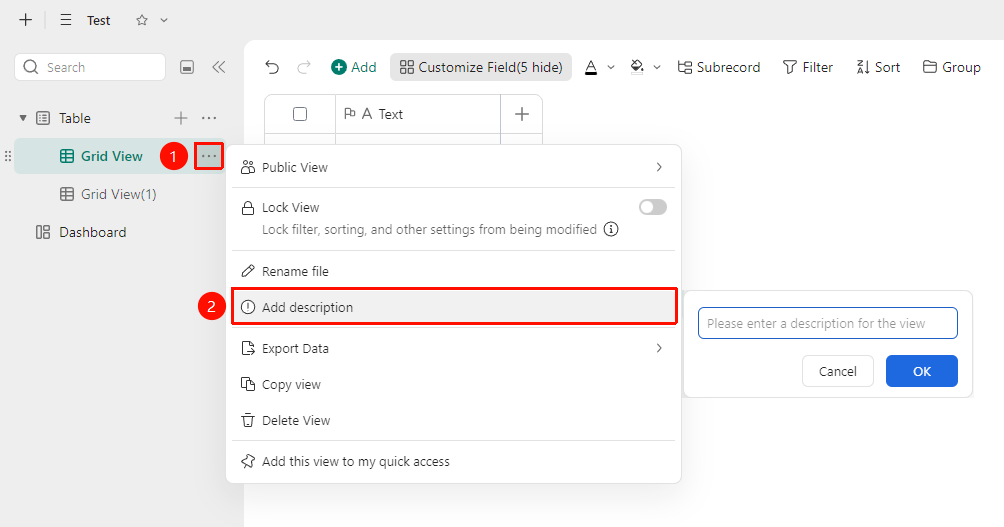1004x527 pixels.
Task: Confirm with the blue OK button
Action: click(921, 371)
